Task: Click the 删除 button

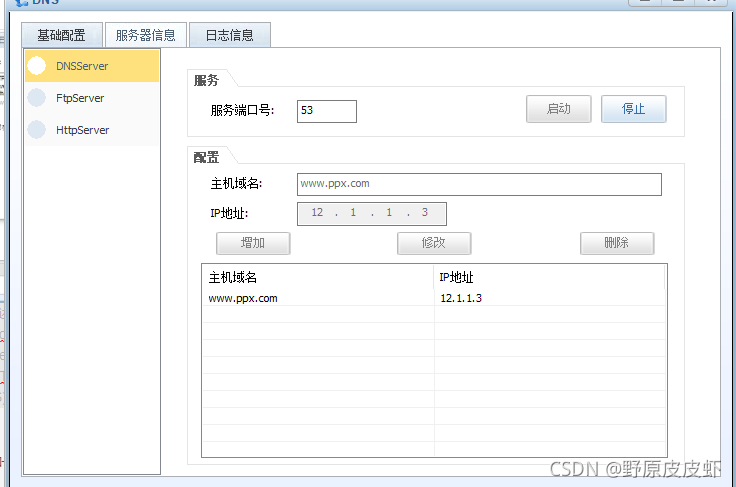Action: click(x=617, y=243)
